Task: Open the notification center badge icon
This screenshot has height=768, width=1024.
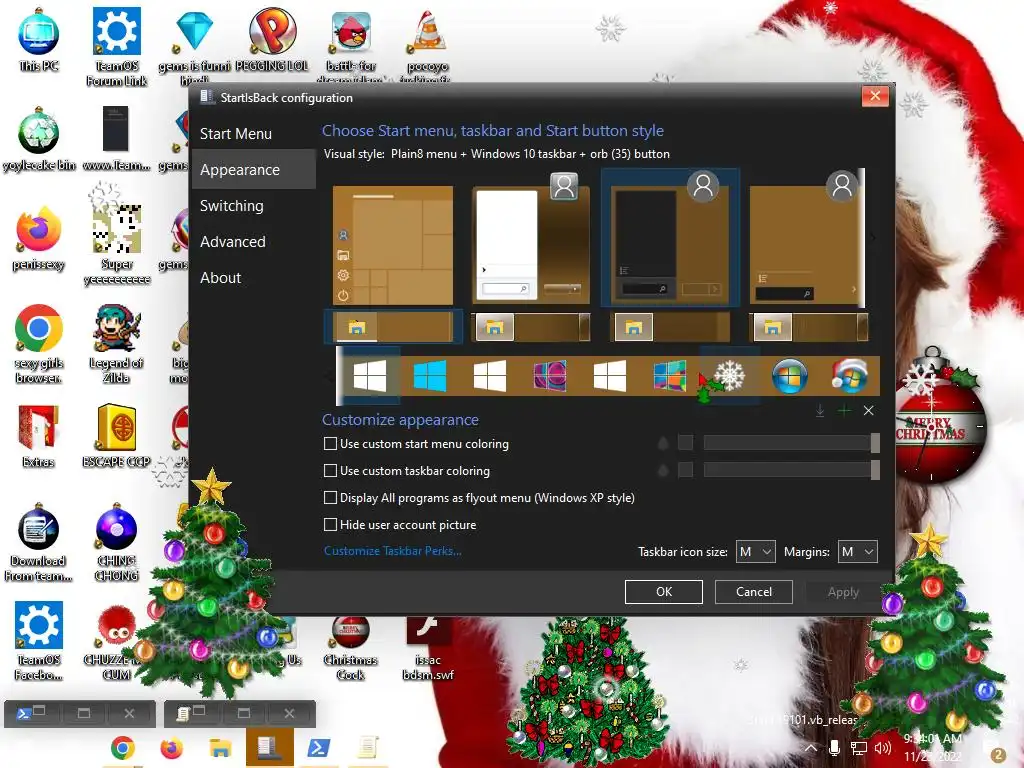Action: pos(997,753)
